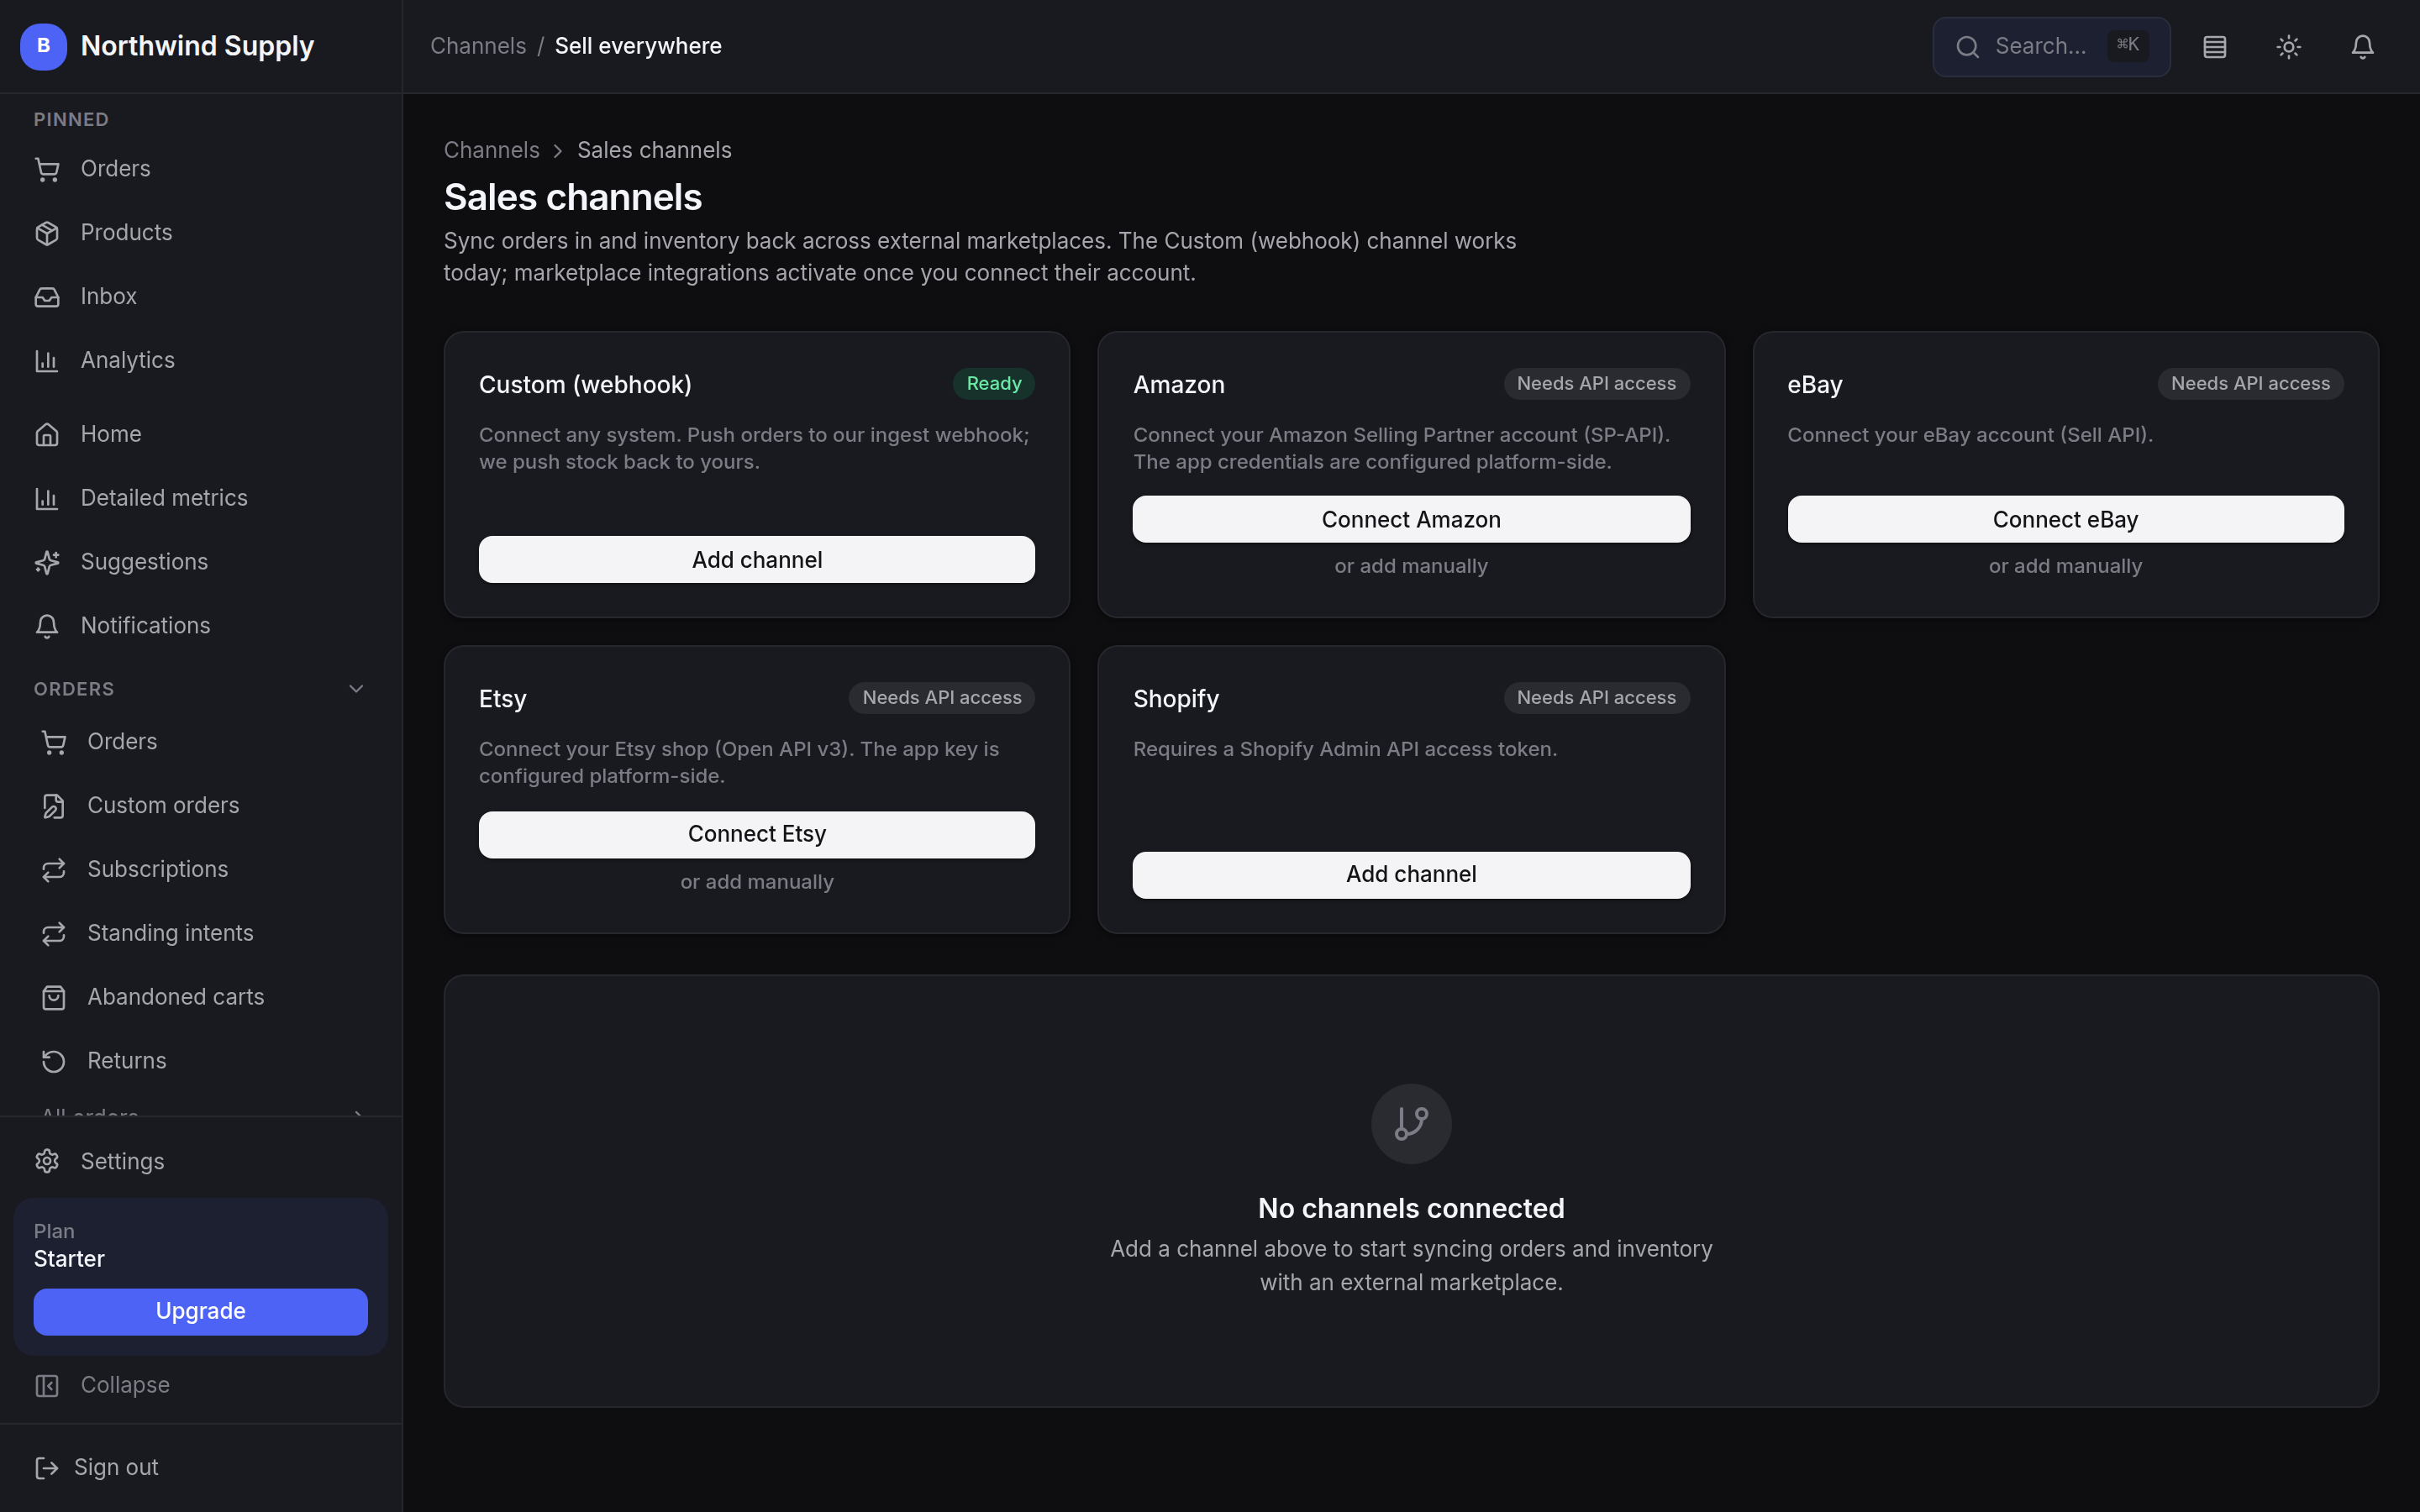The width and height of the screenshot is (2420, 1512).
Task: Click the Detailed metrics chart icon
Action: [47, 499]
